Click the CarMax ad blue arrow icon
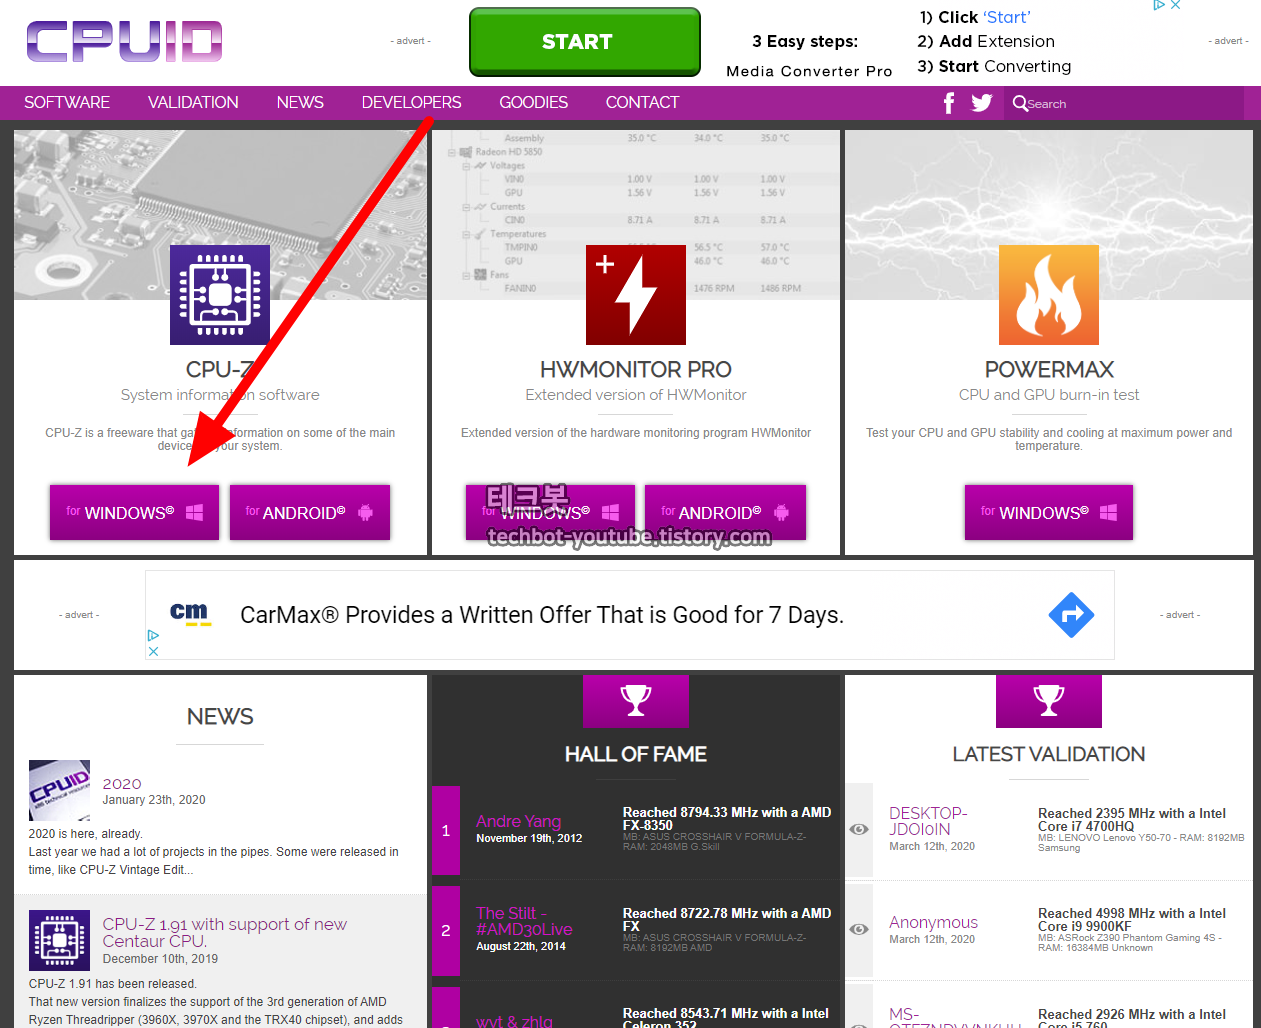 1071,615
